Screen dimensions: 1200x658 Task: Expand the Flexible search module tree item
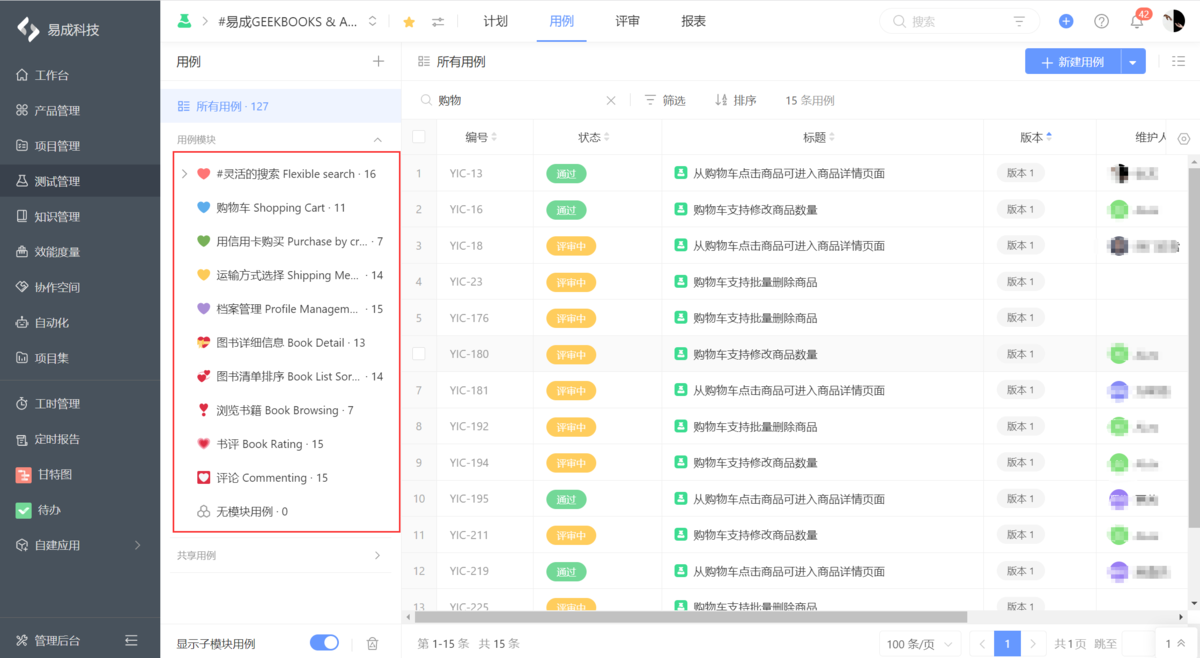(183, 171)
